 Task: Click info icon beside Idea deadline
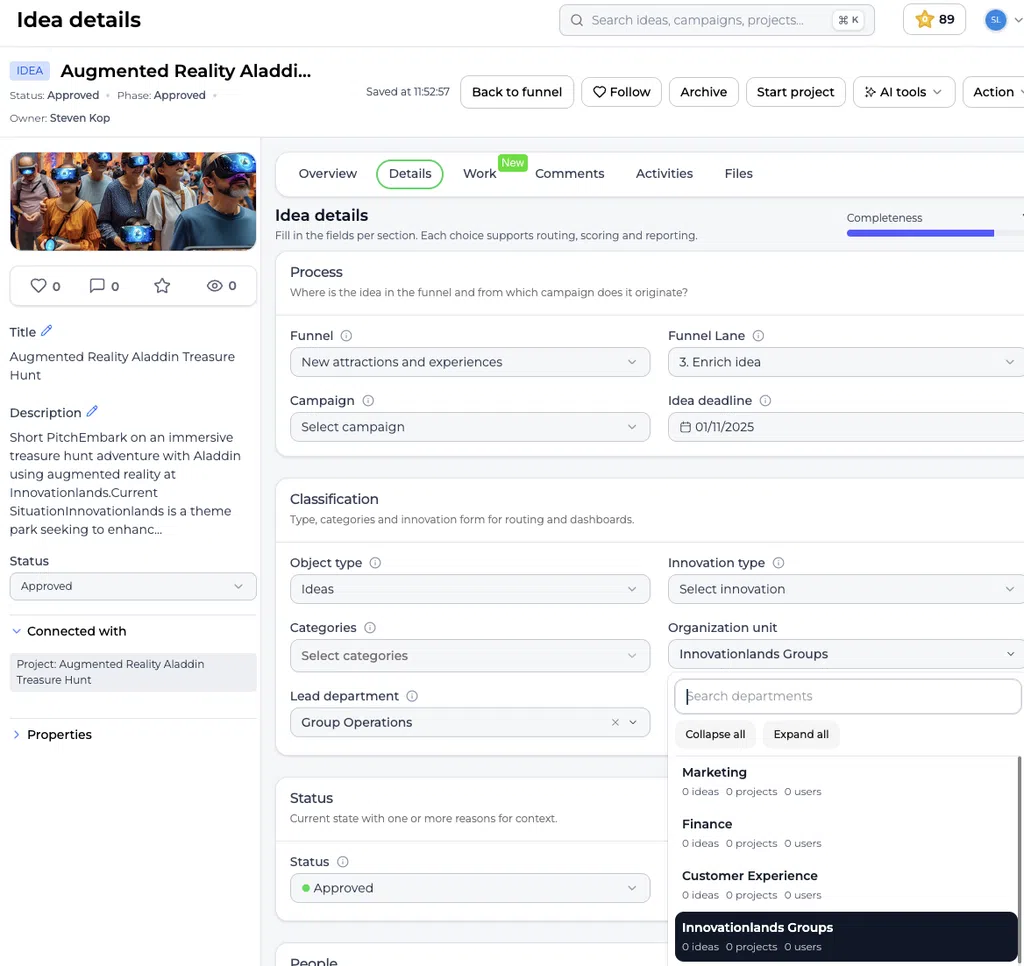[765, 400]
